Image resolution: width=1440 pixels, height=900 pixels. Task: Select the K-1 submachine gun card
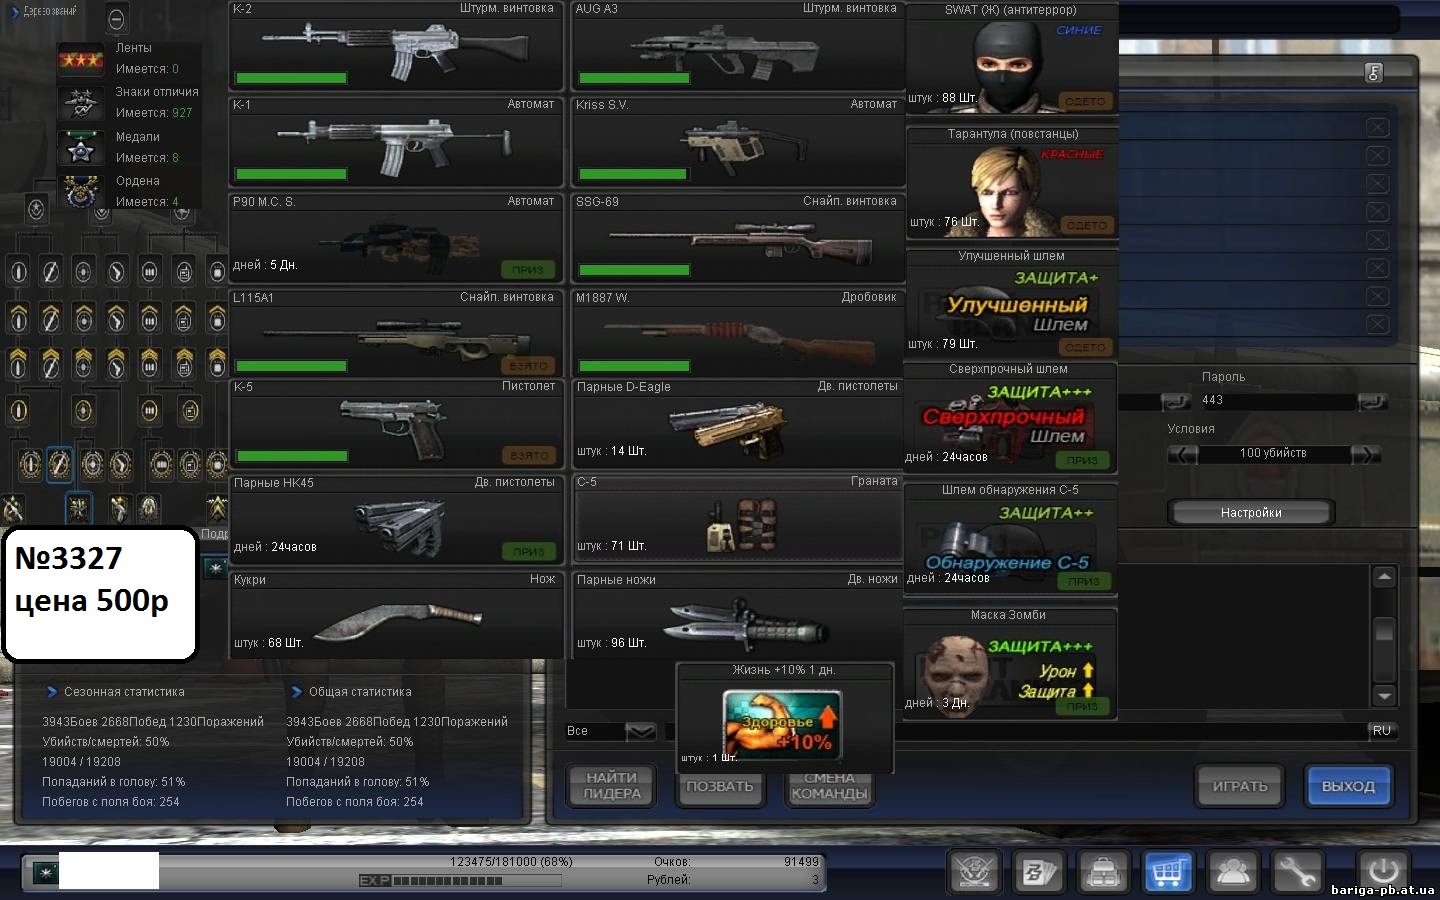tap(396, 142)
